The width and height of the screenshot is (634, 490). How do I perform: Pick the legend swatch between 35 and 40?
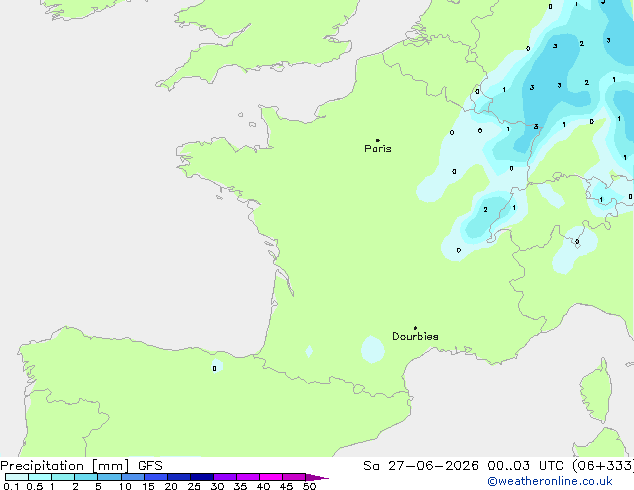click(248, 477)
